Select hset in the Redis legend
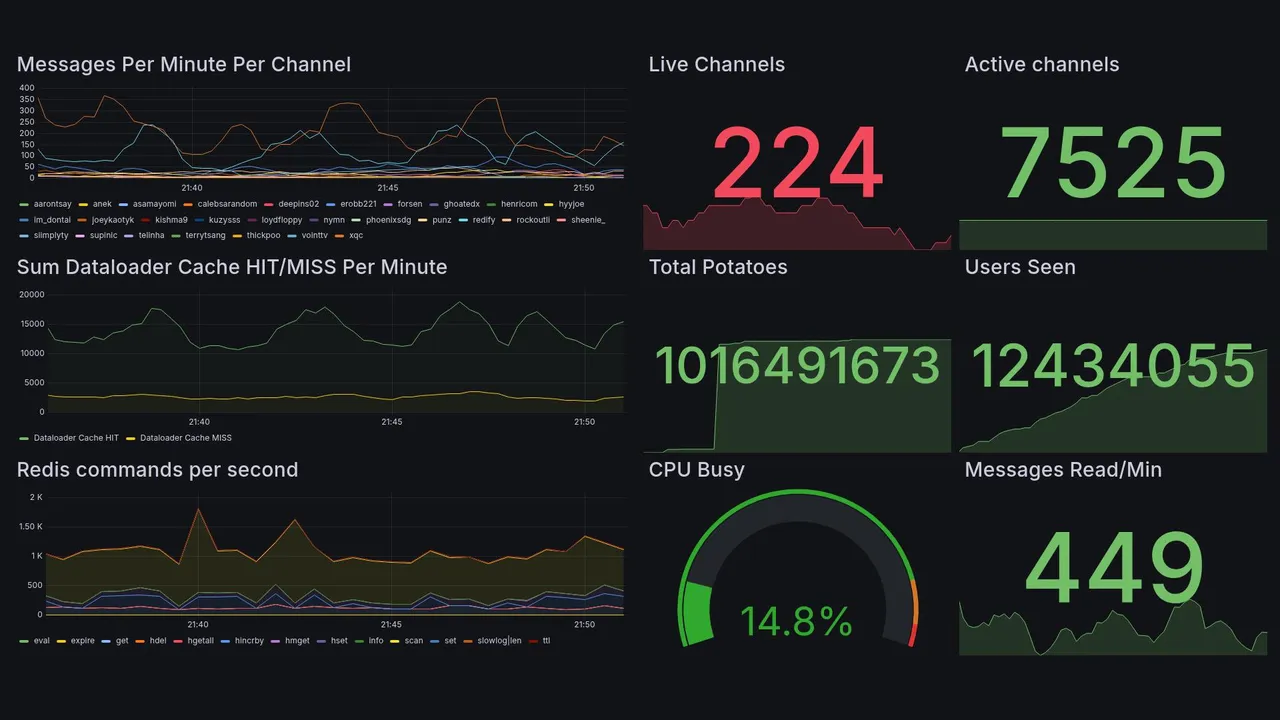Image resolution: width=1280 pixels, height=720 pixels. (x=339, y=640)
